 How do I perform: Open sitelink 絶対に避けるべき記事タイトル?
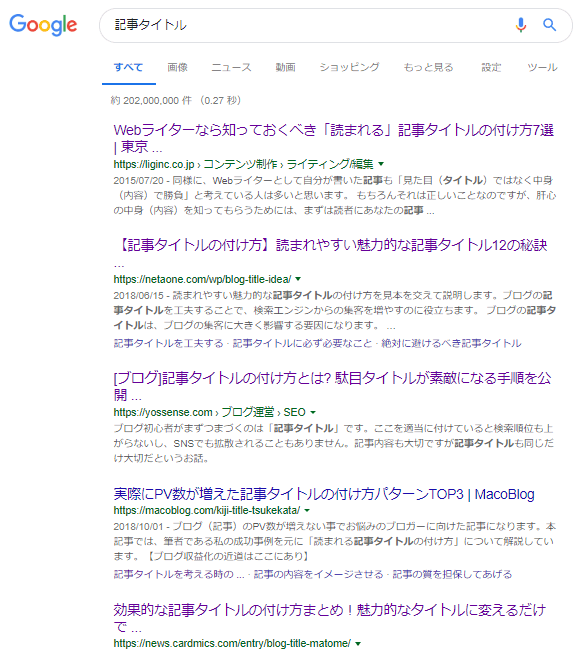pos(451,344)
